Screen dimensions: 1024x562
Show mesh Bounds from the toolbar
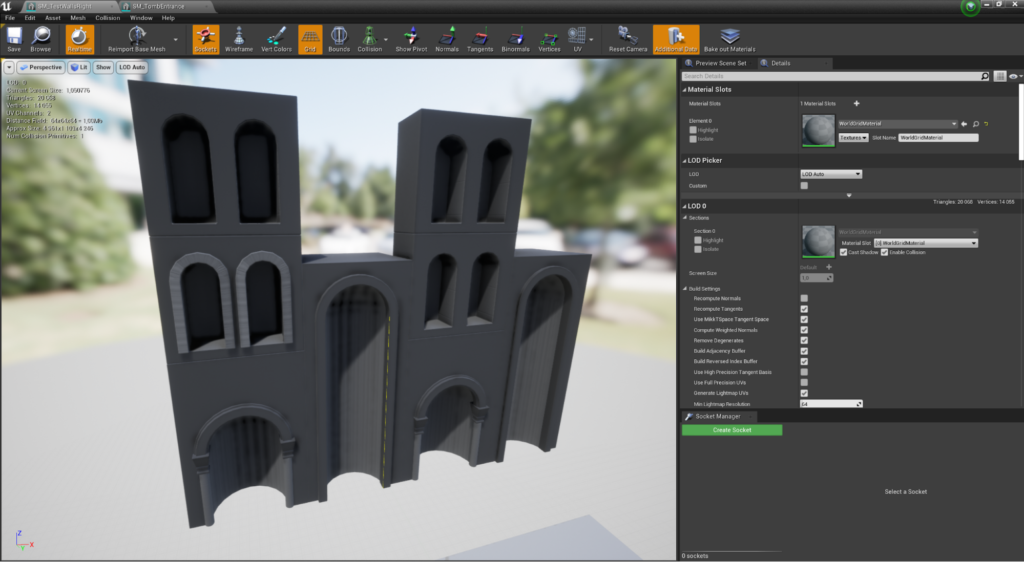point(339,38)
